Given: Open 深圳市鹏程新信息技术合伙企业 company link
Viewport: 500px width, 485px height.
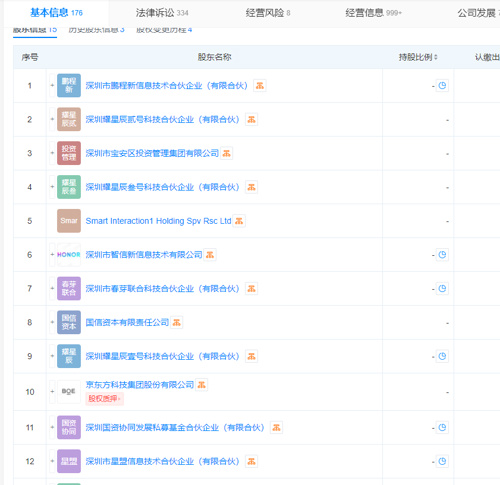Looking at the screenshot, I should 167,86.
